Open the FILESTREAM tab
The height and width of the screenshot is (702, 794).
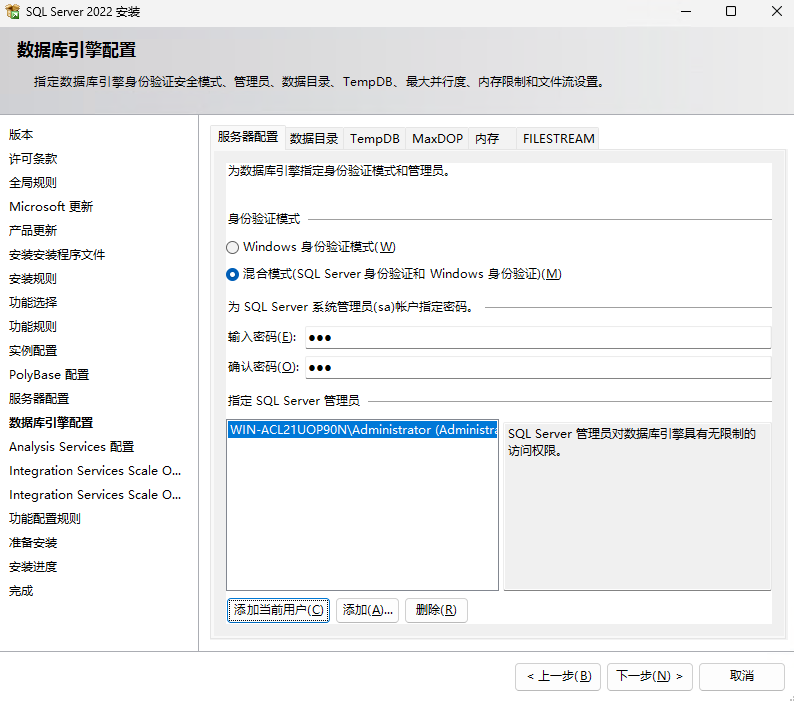click(x=558, y=139)
